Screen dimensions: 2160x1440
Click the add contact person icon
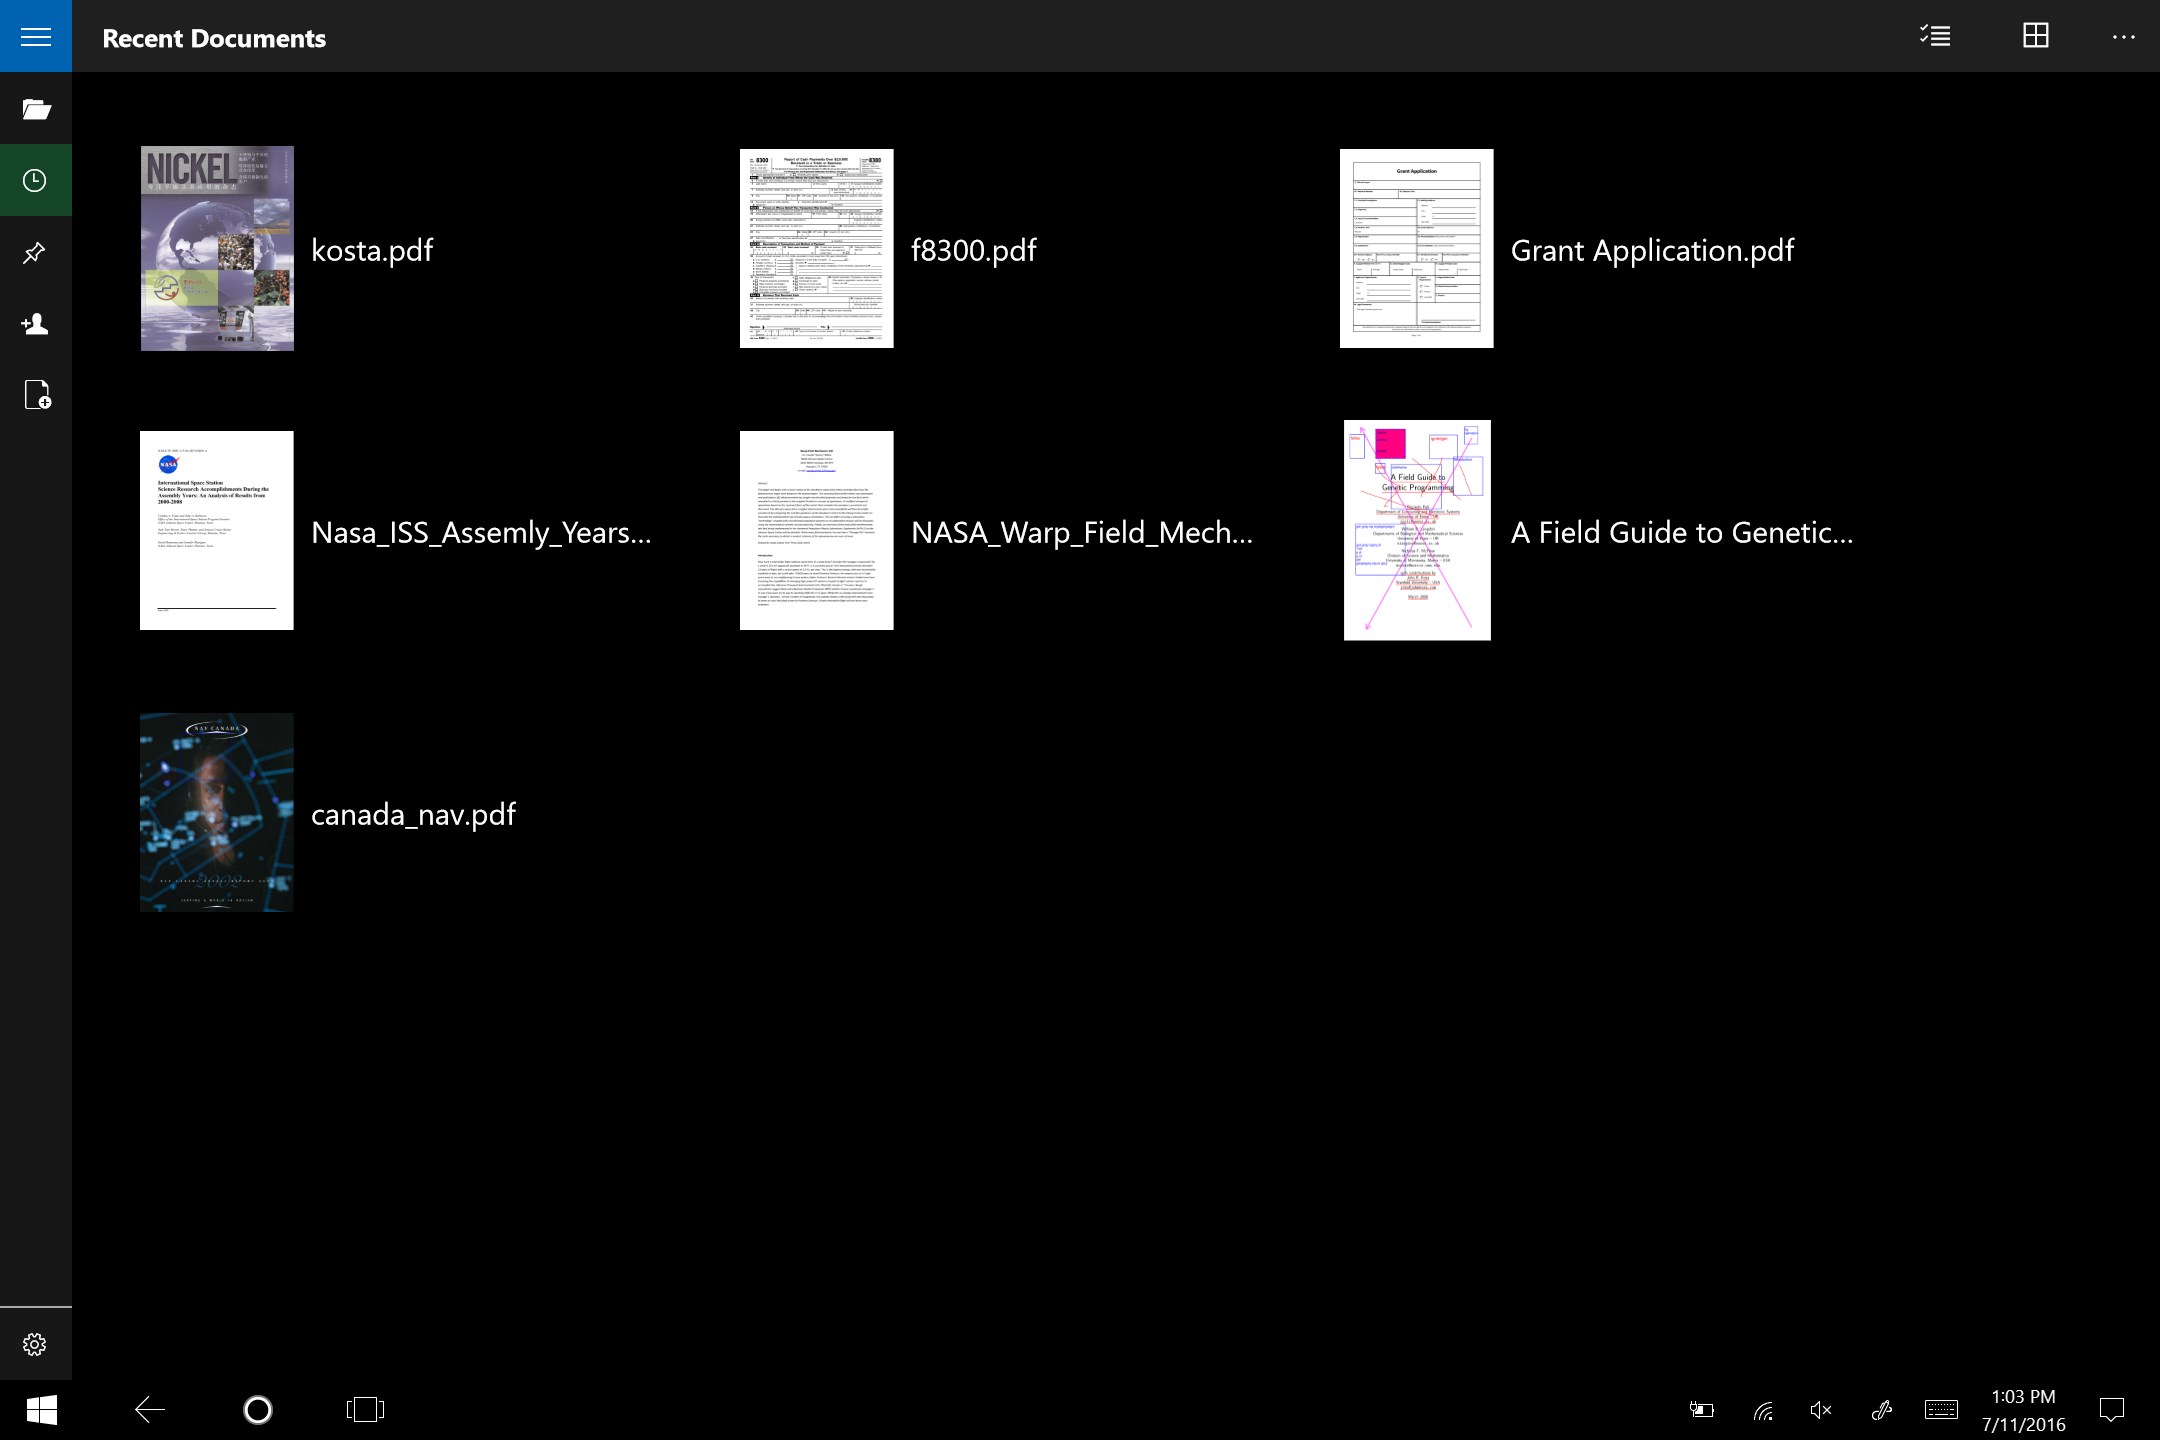click(36, 324)
